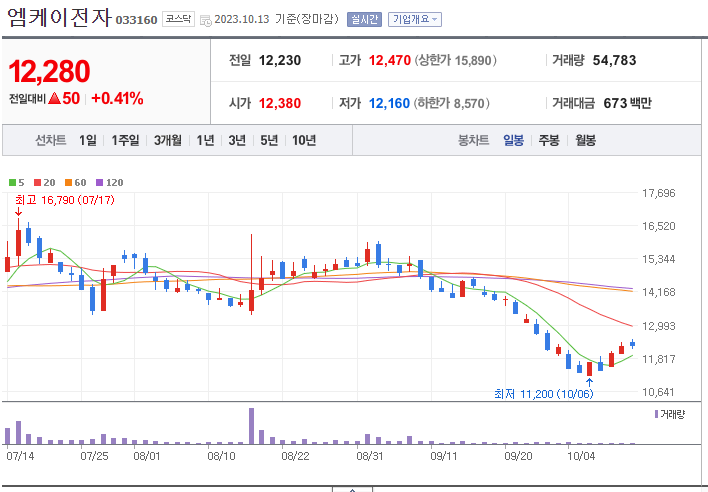This screenshot has height=492, width=708.
Task: Open the 기업개요 dropdown
Action: tap(415, 19)
